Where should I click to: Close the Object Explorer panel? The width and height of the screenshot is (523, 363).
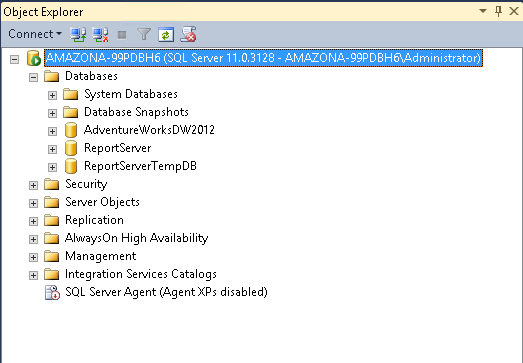514,11
